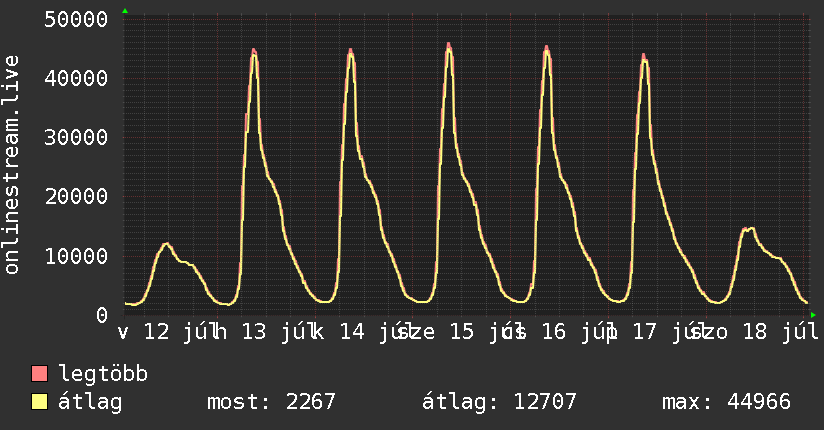Screen dimensions: 824x430
Task: Click the 18 júl date marker
Action: point(780,332)
